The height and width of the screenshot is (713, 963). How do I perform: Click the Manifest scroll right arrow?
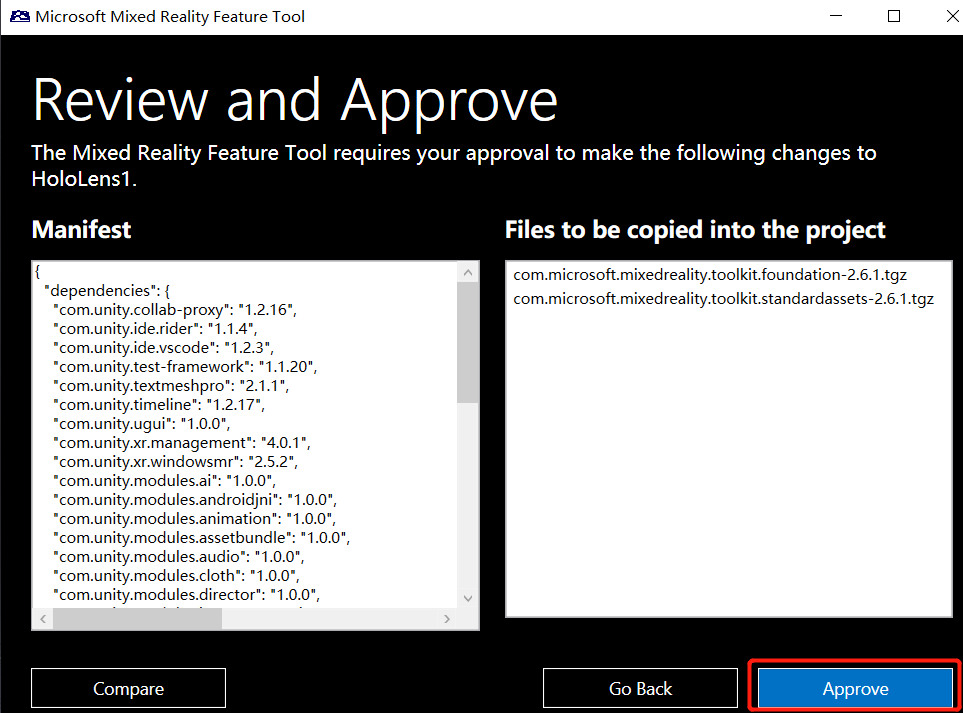pyautogui.click(x=448, y=619)
